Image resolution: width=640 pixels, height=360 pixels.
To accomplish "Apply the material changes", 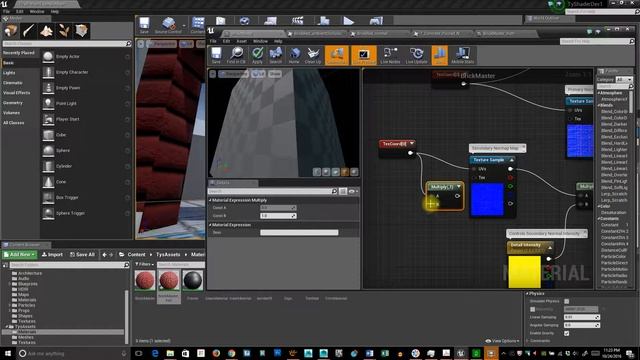I will click(x=257, y=55).
